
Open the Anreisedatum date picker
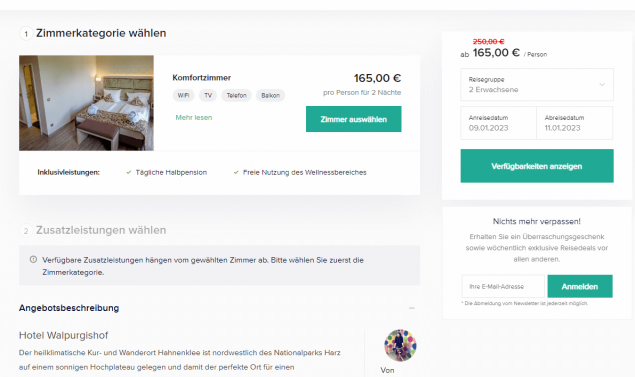coord(499,123)
